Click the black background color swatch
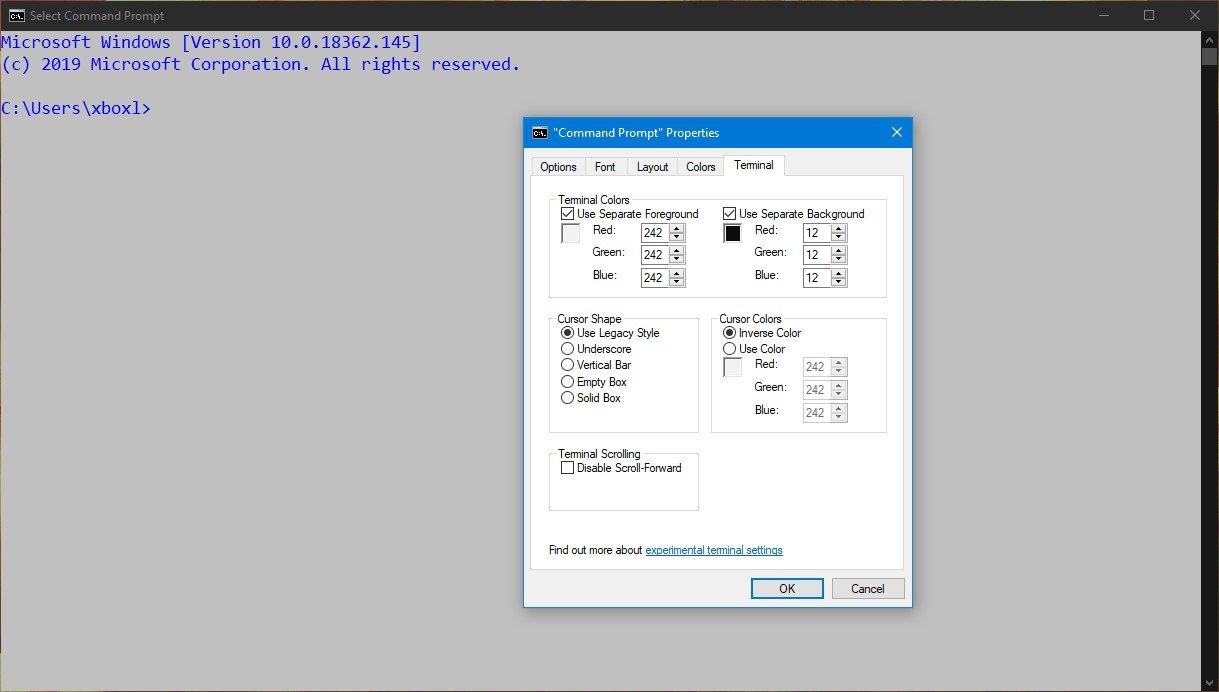The height and width of the screenshot is (692, 1219). click(x=733, y=233)
